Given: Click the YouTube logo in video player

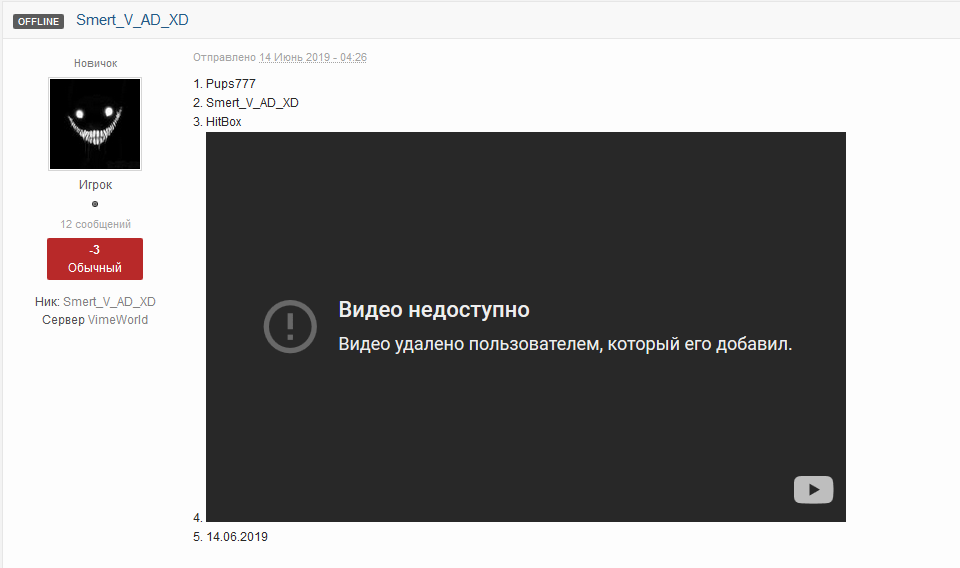Looking at the screenshot, I should click(x=813, y=490).
